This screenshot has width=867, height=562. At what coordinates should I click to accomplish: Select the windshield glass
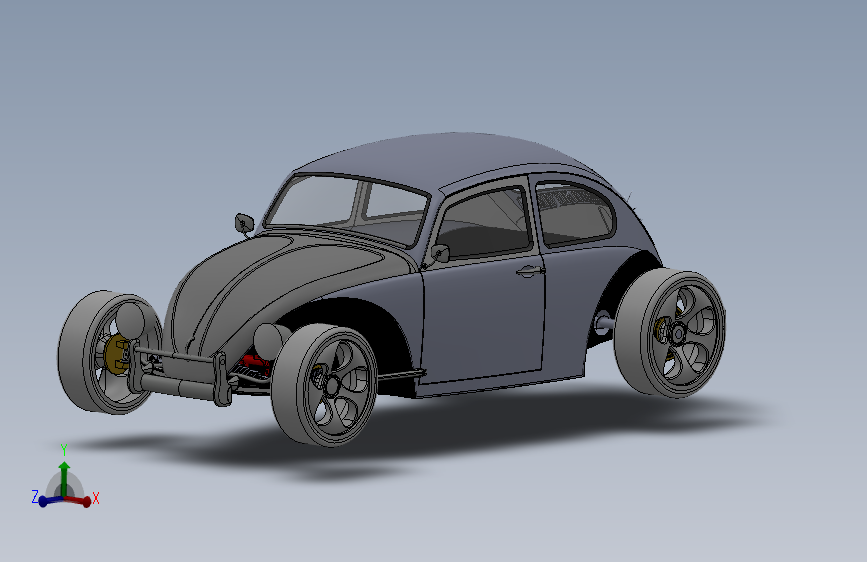tap(347, 209)
